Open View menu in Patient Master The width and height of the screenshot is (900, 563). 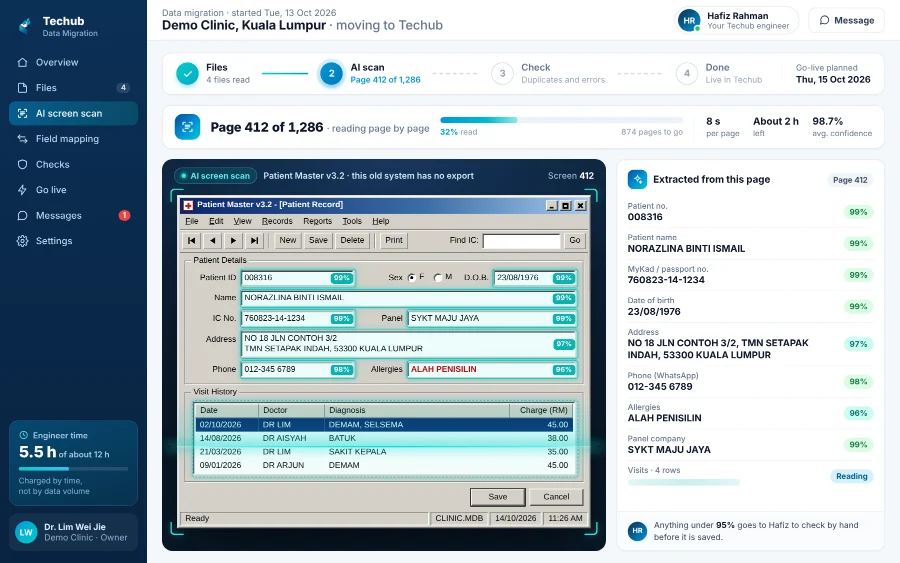point(242,221)
